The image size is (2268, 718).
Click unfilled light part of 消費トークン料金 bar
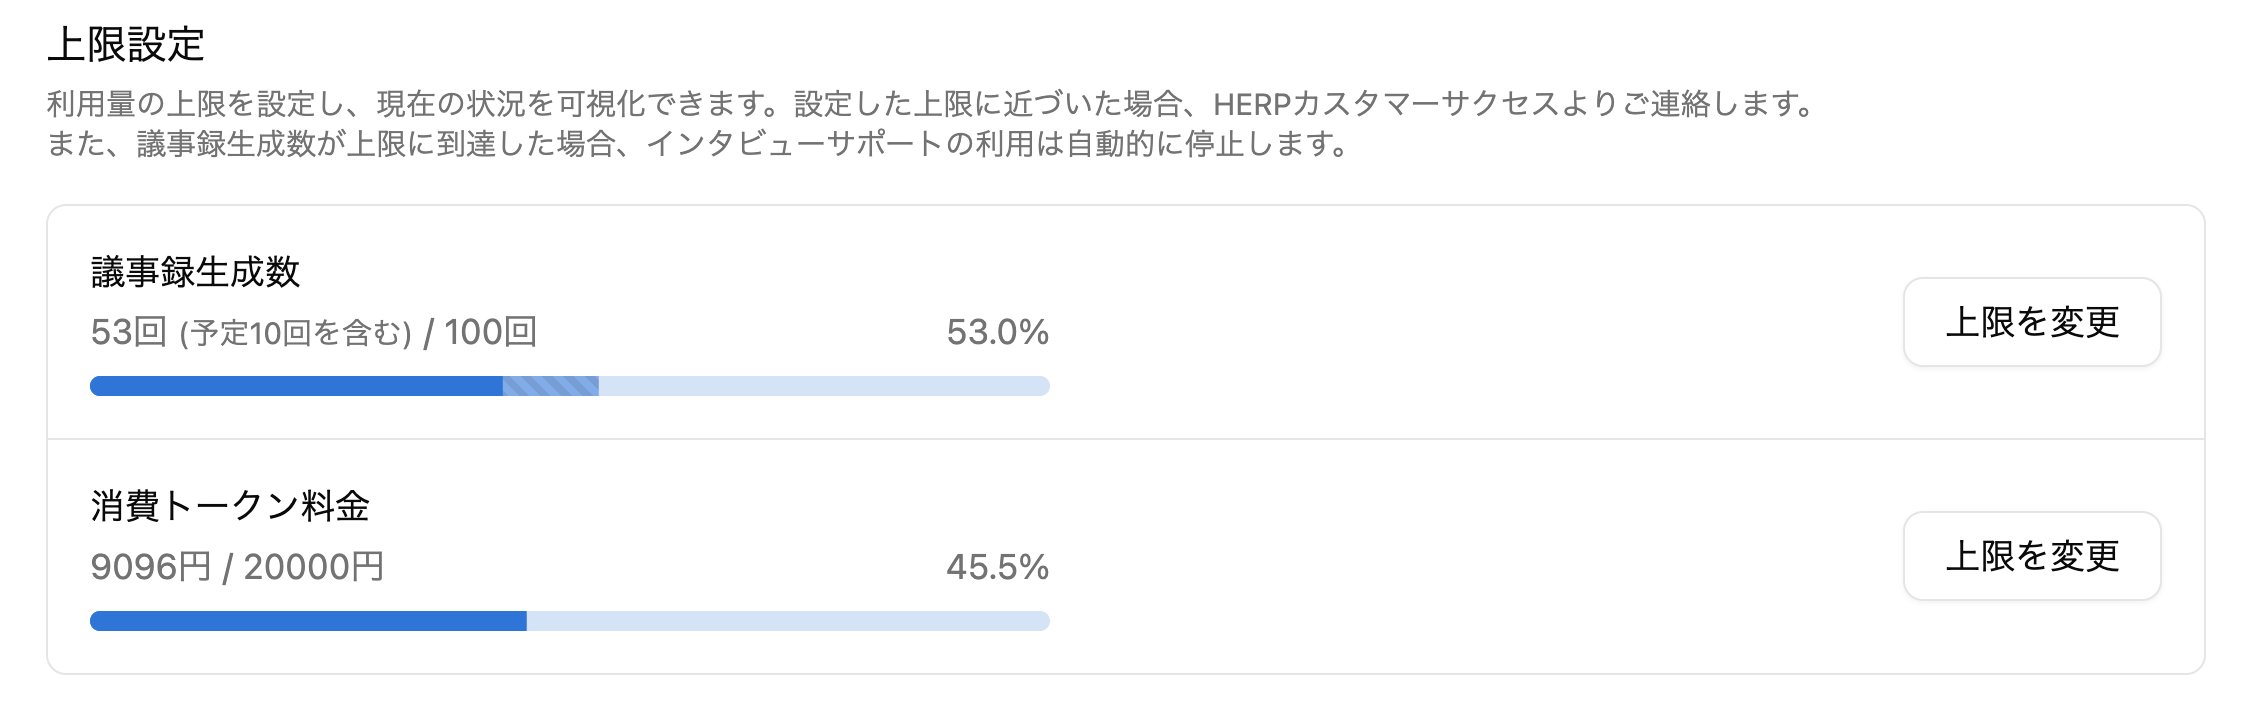tap(788, 621)
